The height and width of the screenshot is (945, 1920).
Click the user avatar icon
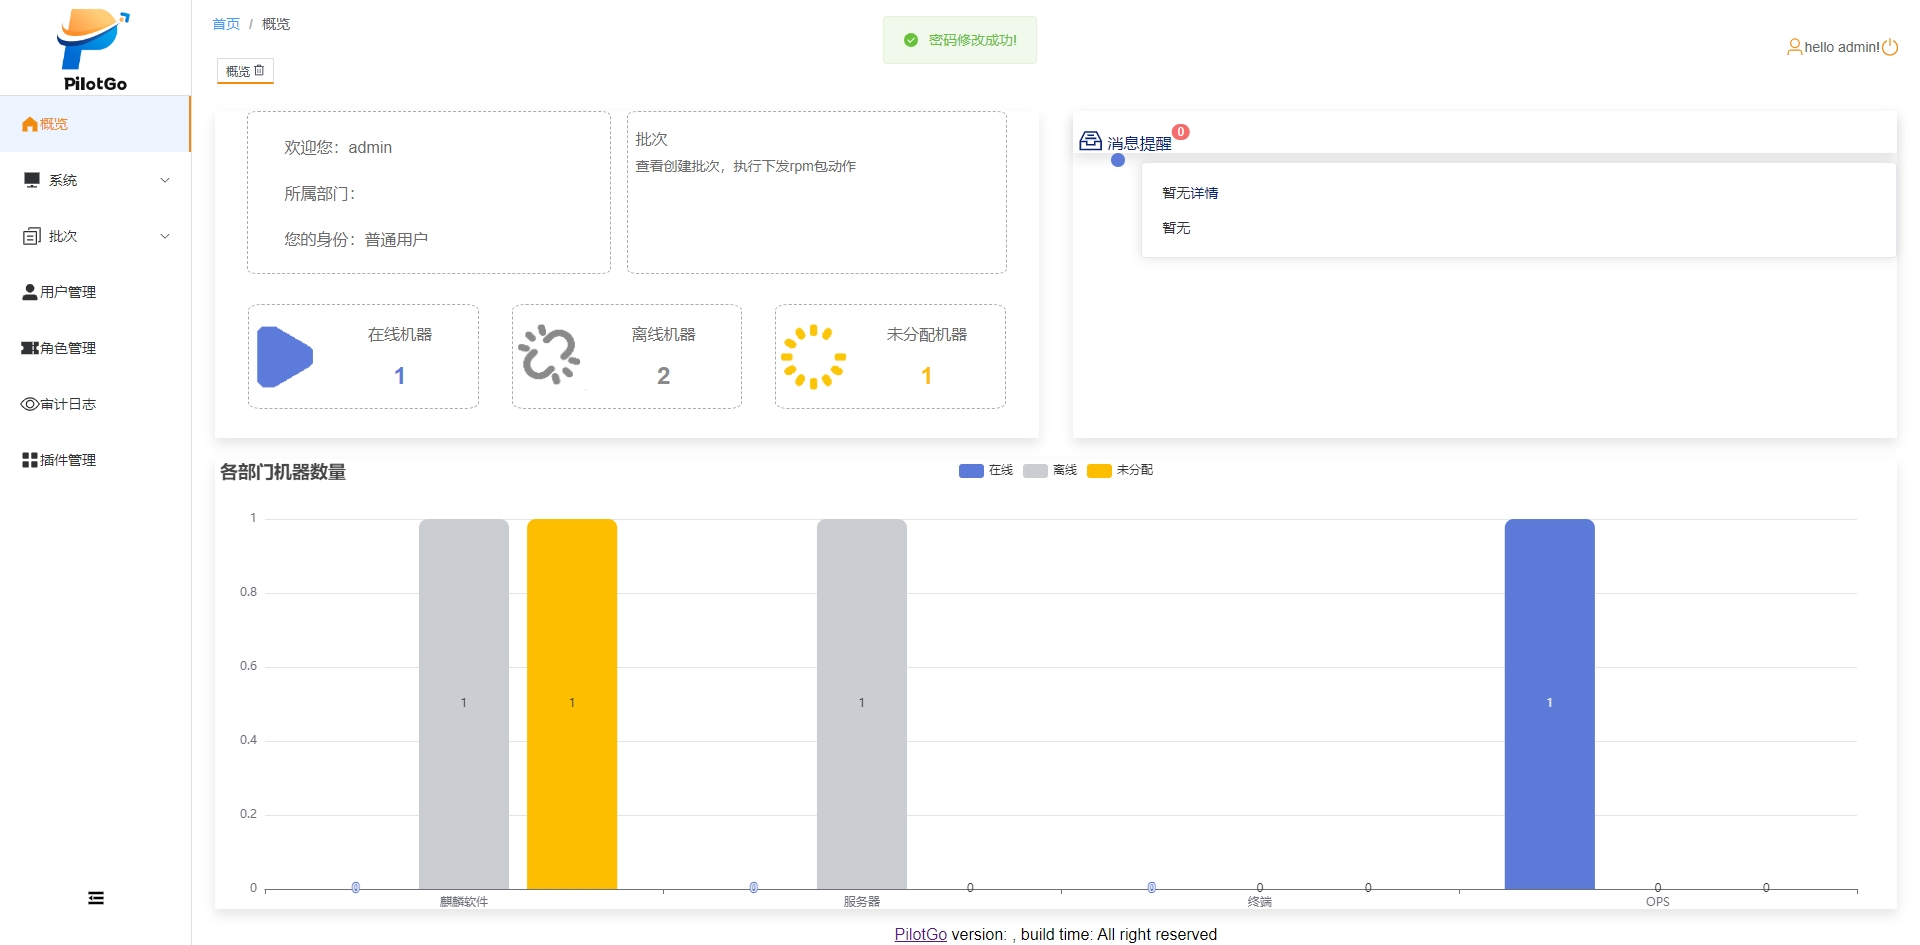click(x=1794, y=47)
